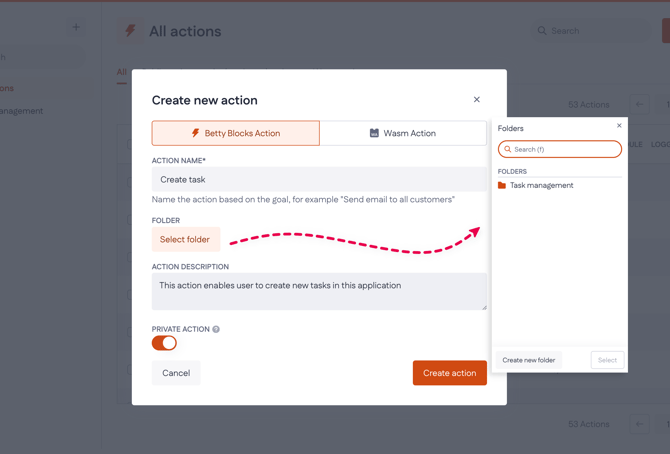The width and height of the screenshot is (670, 454).
Task: Click the plus icon in the sidebar
Action: click(x=76, y=27)
